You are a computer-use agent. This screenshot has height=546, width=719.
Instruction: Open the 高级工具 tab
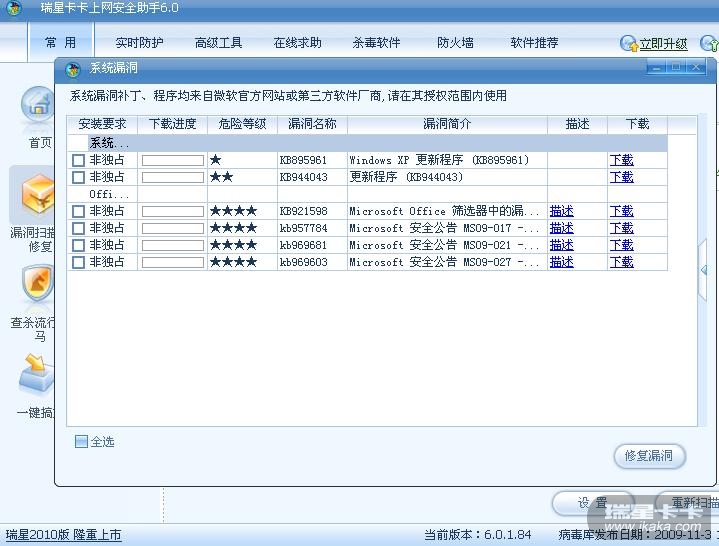[x=218, y=43]
